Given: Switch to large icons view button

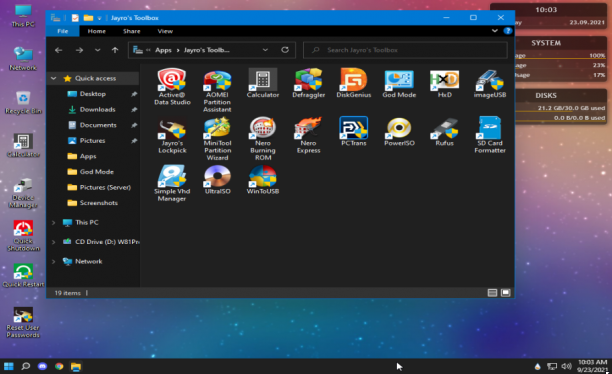Looking at the screenshot, I should [x=505, y=293].
